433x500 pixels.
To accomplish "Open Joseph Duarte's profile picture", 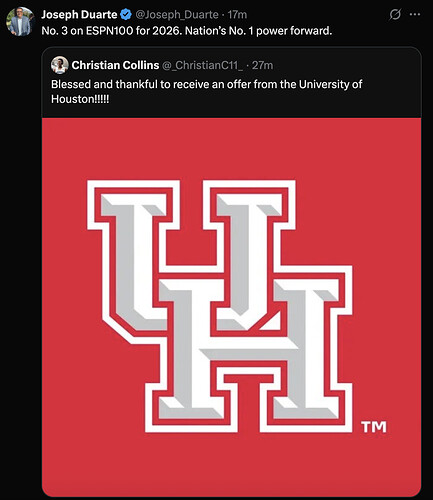I will pyautogui.click(x=20, y=21).
